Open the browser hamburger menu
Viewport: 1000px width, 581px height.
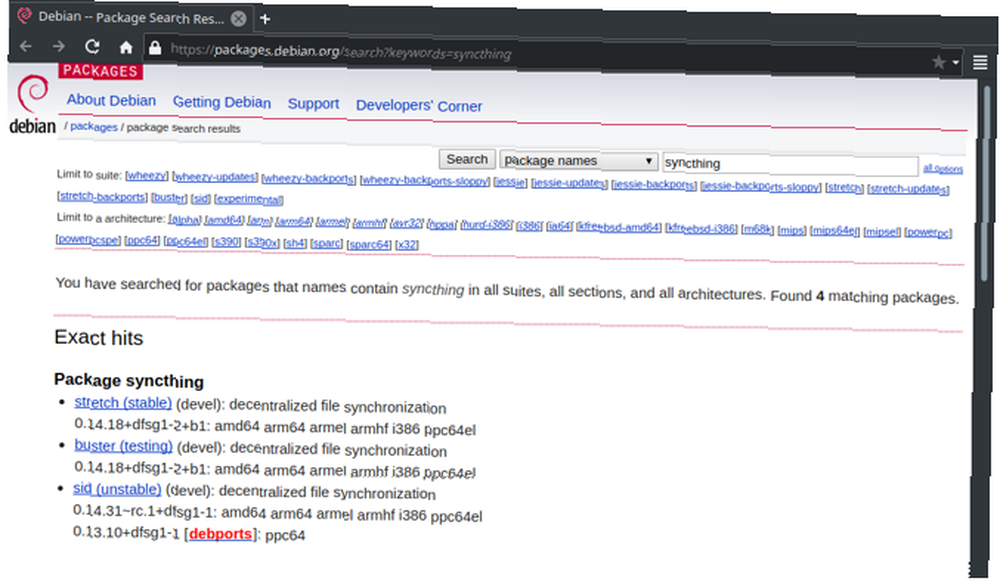click(980, 63)
